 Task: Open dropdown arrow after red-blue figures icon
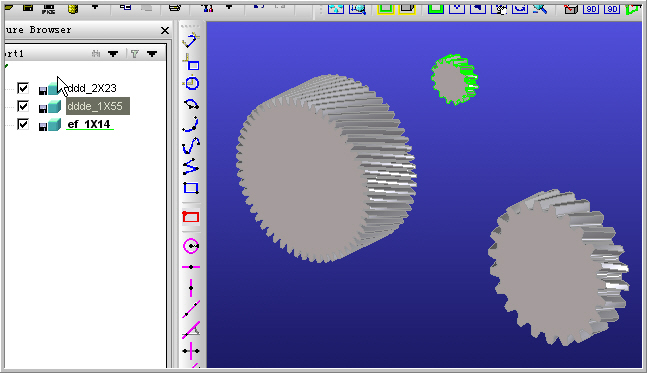tap(229, 7)
